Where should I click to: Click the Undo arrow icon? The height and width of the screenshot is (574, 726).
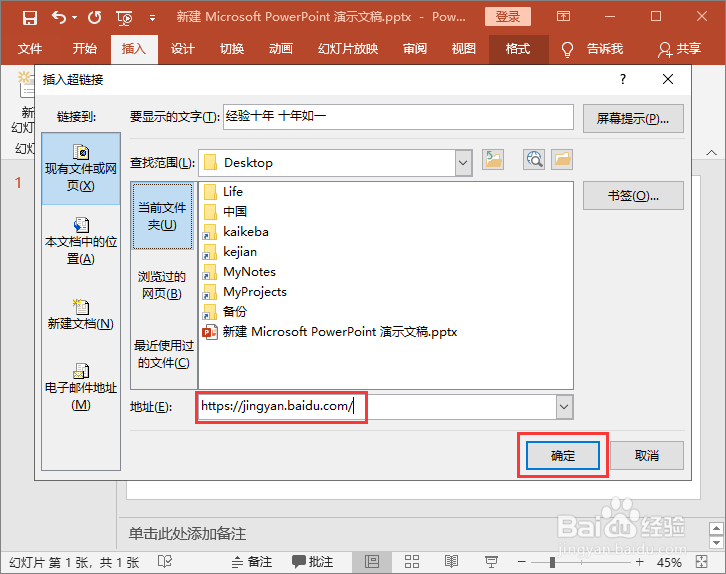point(59,18)
